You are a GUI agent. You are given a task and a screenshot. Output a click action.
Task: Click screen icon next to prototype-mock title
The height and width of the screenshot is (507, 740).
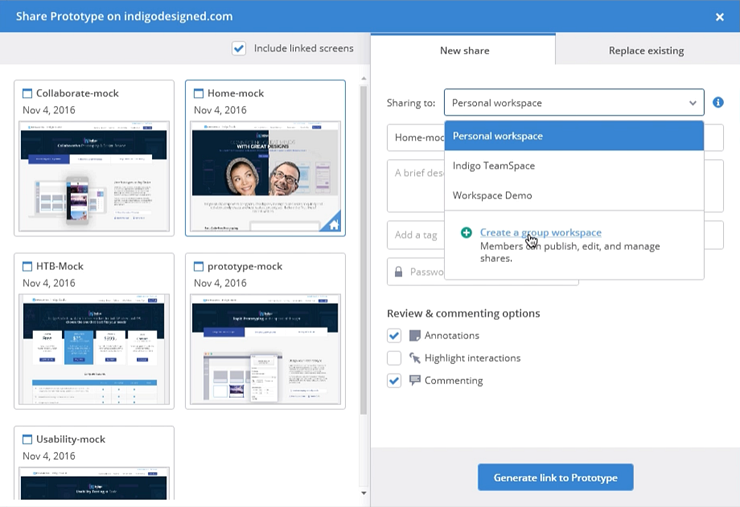(199, 266)
